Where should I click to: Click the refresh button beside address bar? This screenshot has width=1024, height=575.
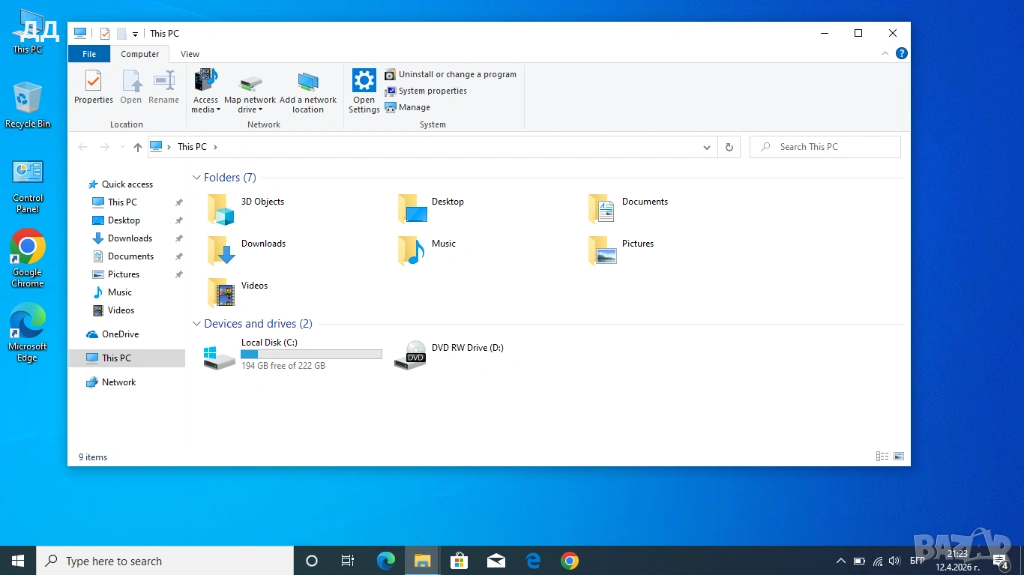(729, 147)
